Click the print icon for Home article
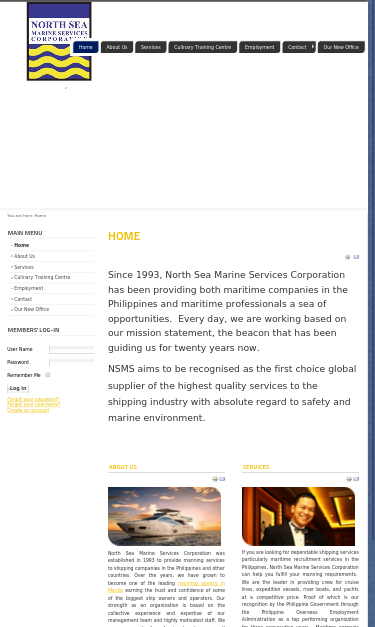375x627 pixels. pos(347,257)
